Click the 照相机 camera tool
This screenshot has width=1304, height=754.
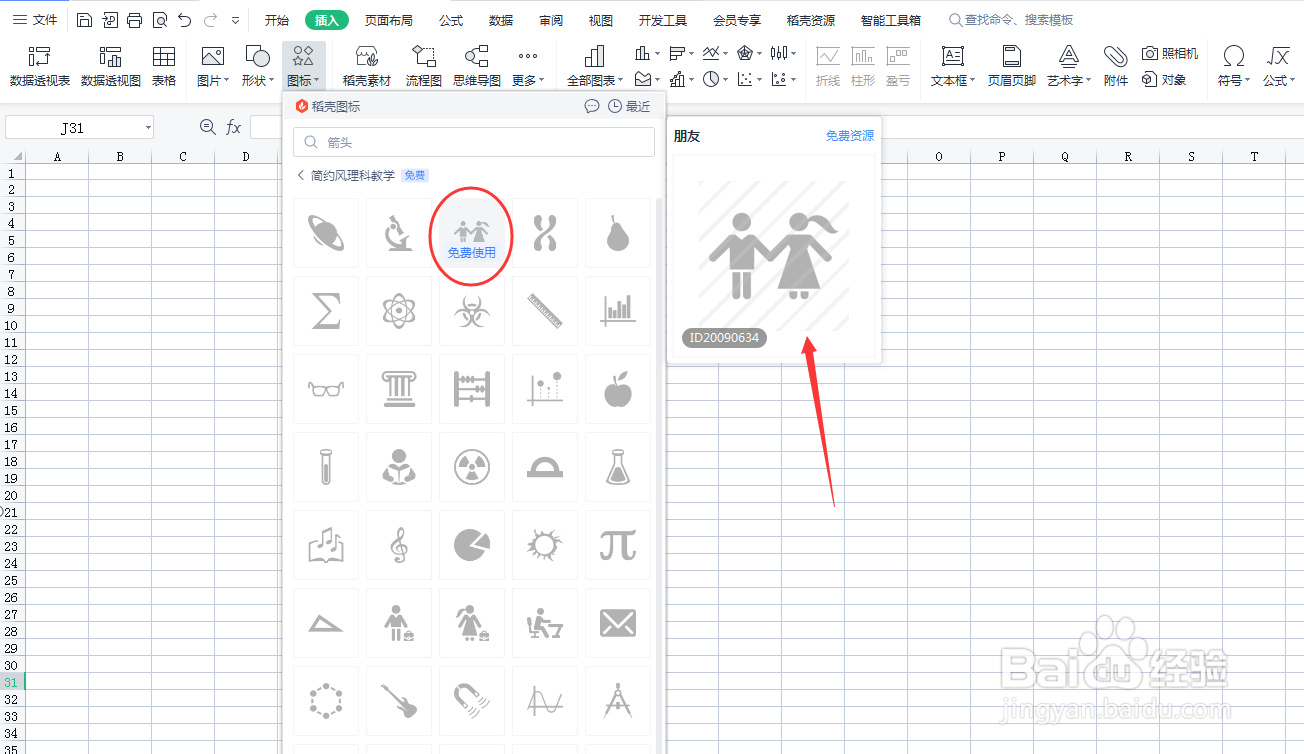click(x=1170, y=53)
